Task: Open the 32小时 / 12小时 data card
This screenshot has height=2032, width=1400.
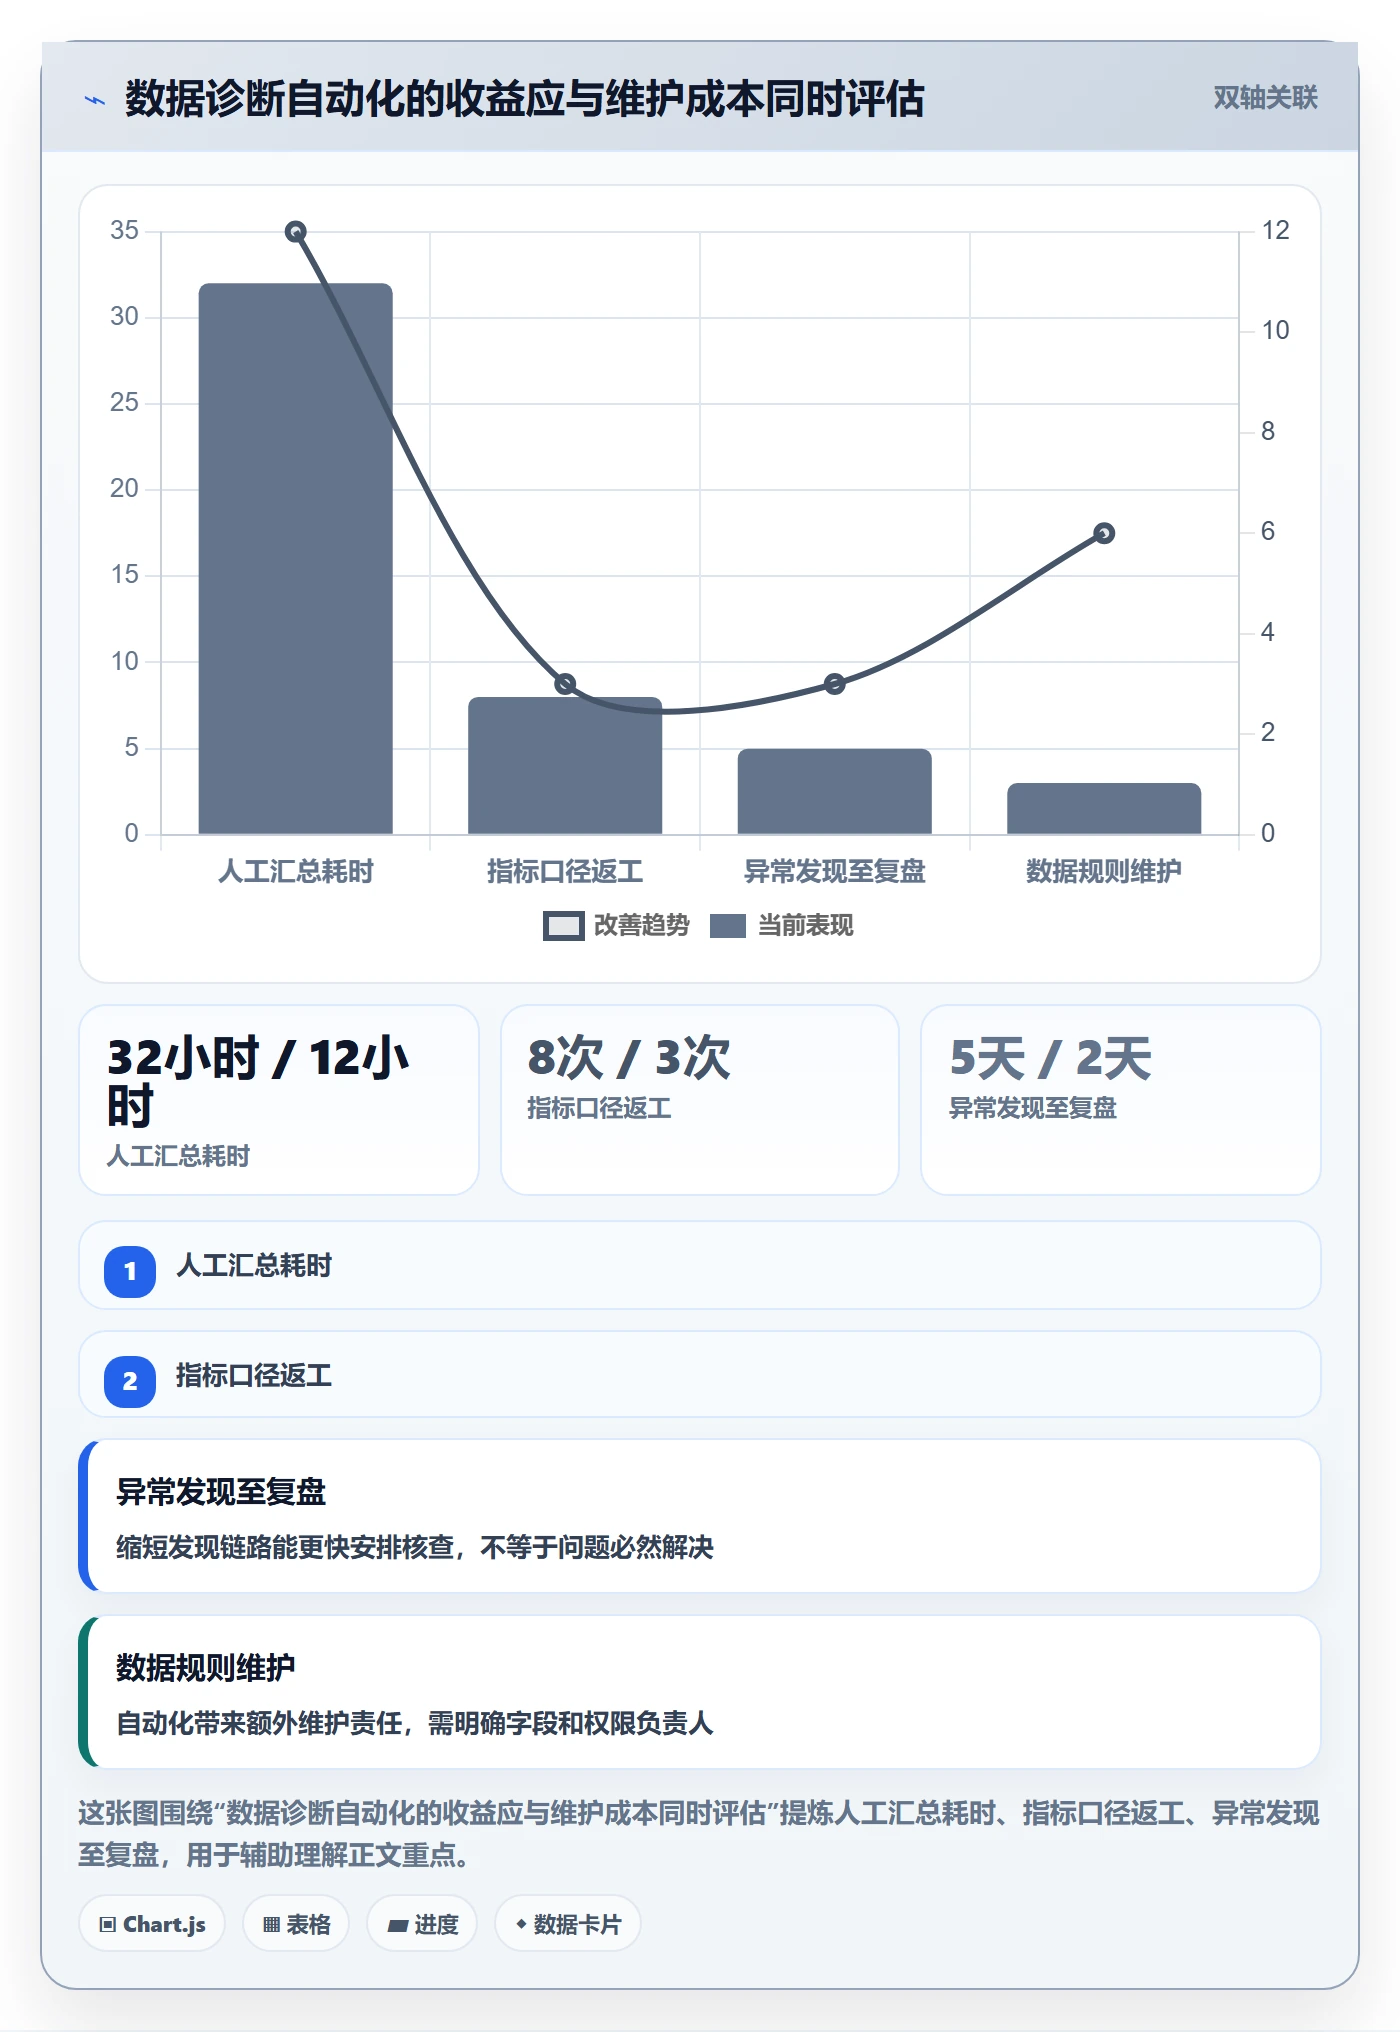Action: pyautogui.click(x=279, y=1100)
